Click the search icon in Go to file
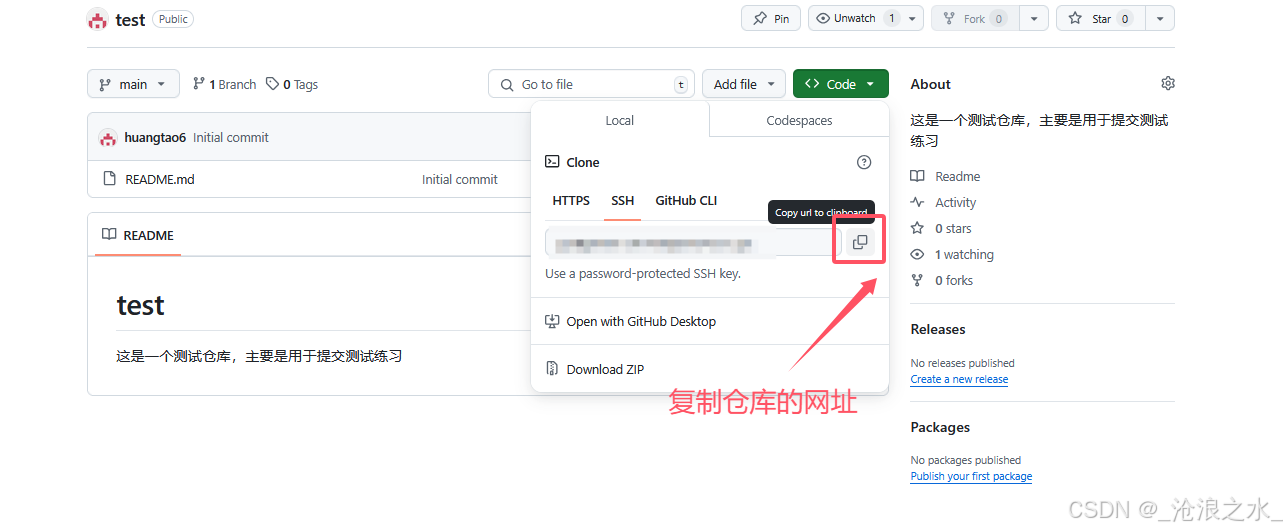 (x=506, y=85)
